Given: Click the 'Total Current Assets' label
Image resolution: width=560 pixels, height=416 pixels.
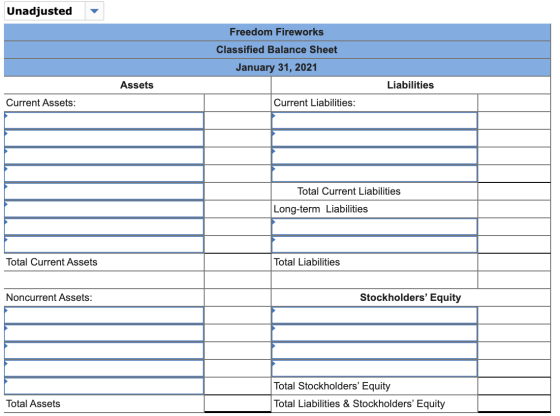Looking at the screenshot, I should point(52,262).
